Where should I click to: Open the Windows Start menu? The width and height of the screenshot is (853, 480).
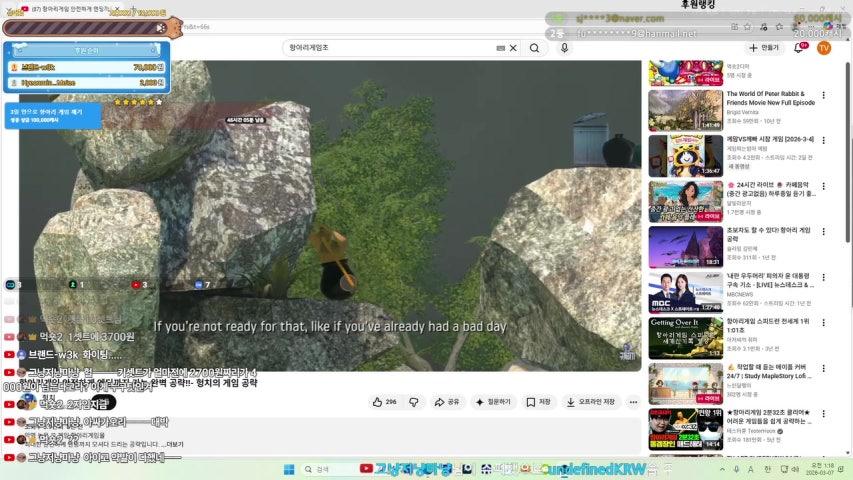coord(289,469)
